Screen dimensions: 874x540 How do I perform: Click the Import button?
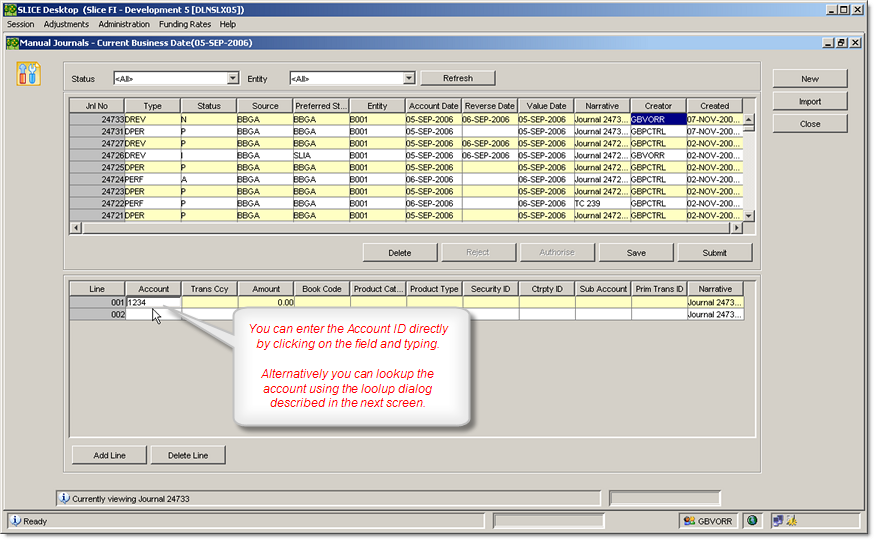coord(809,101)
